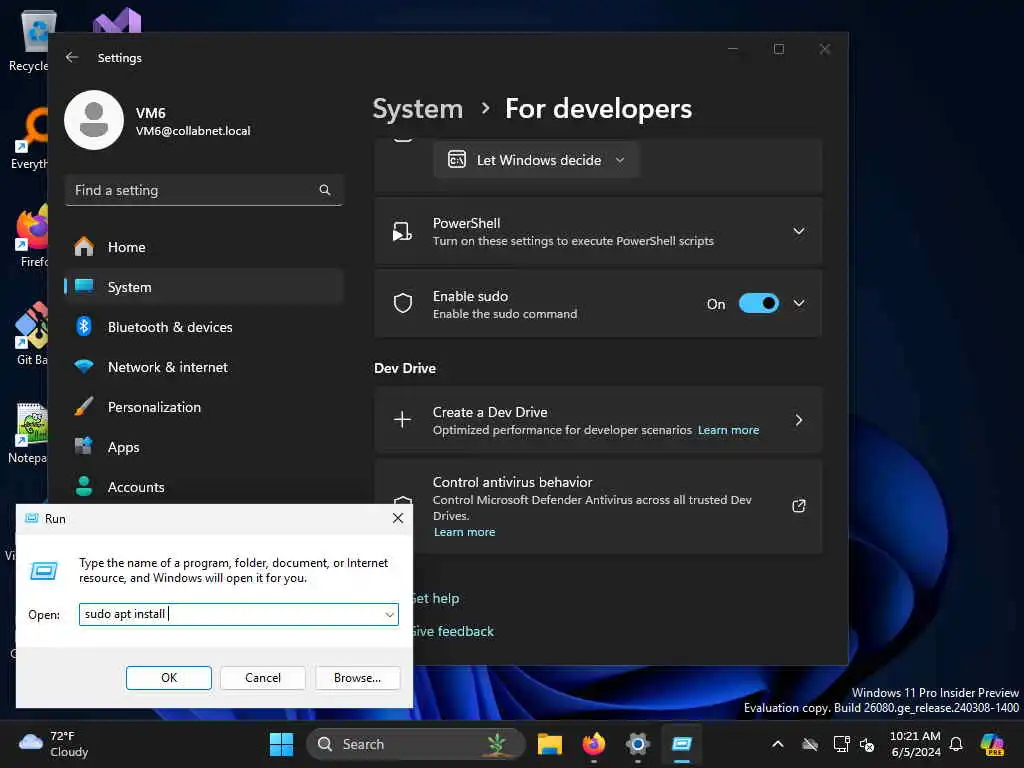Open the notification bell in the taskbar
Image resolution: width=1024 pixels, height=768 pixels.
(956, 744)
